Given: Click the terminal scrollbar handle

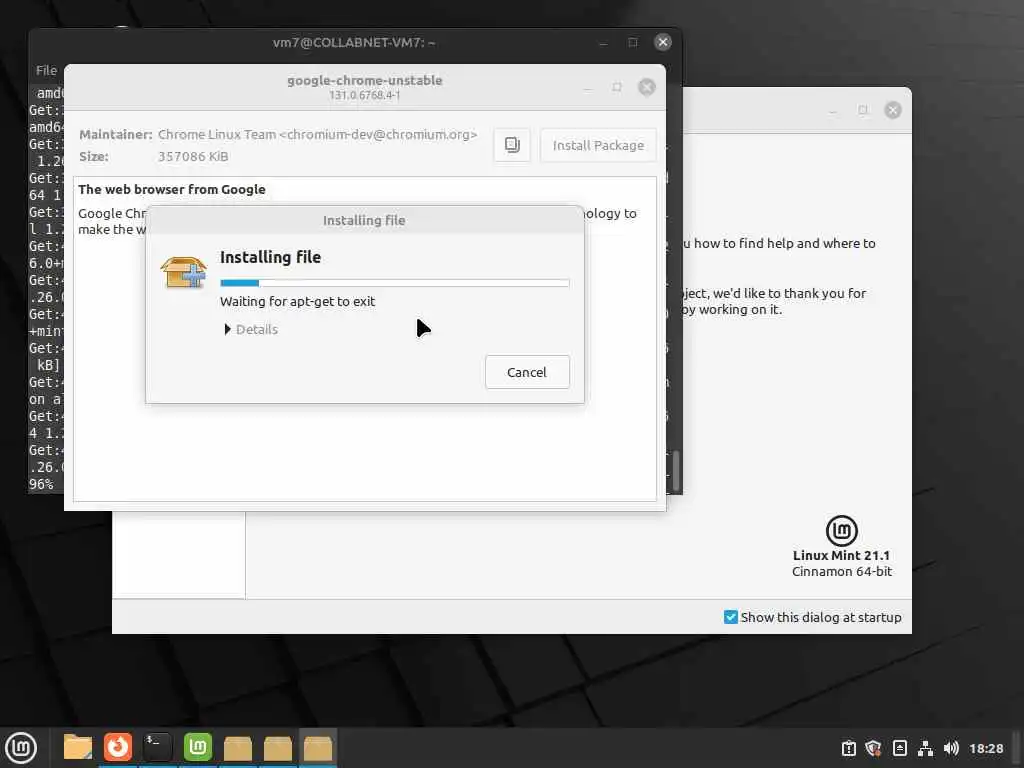Looking at the screenshot, I should coord(676,470).
